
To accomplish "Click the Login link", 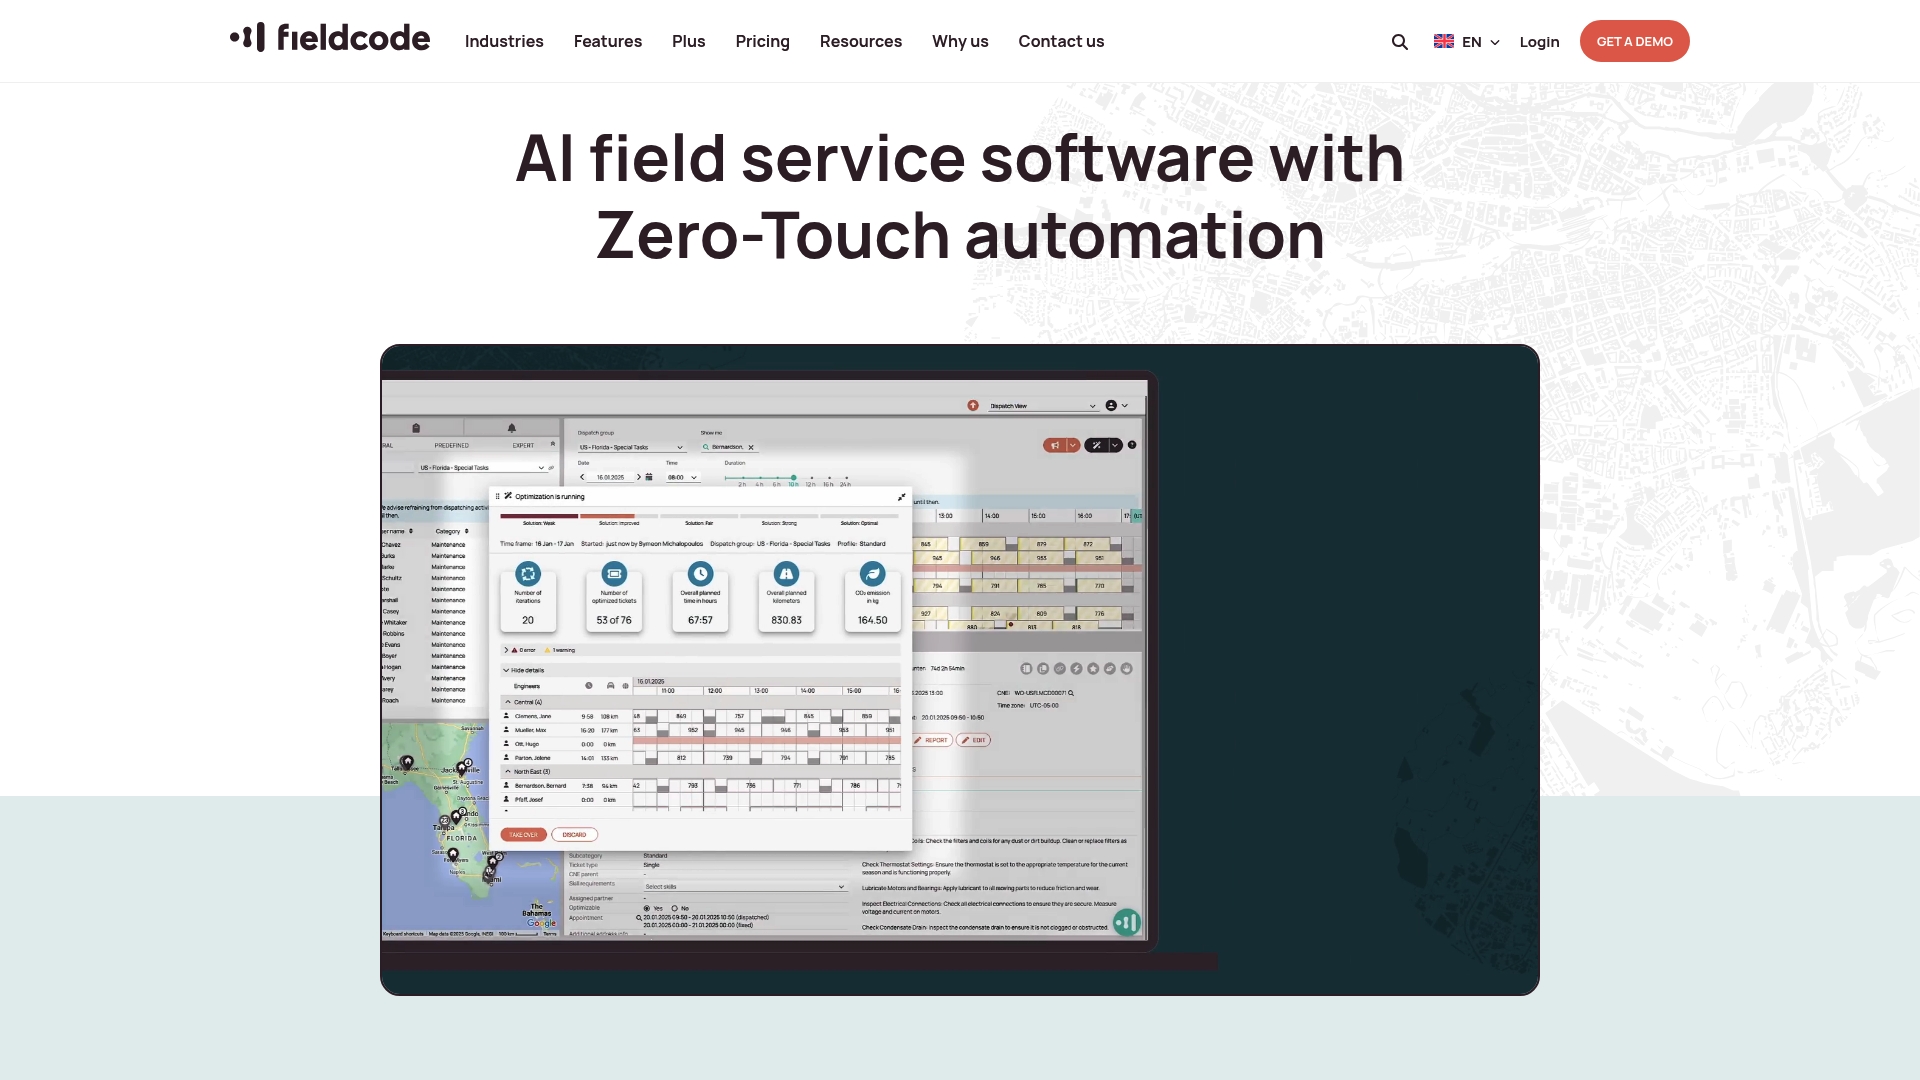I will click(1539, 42).
